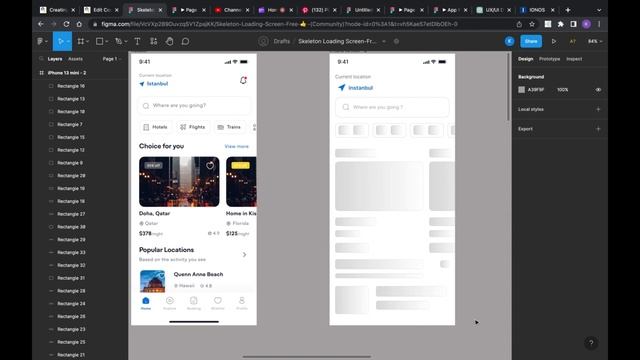Open the Page 1 dropdown

(112, 59)
